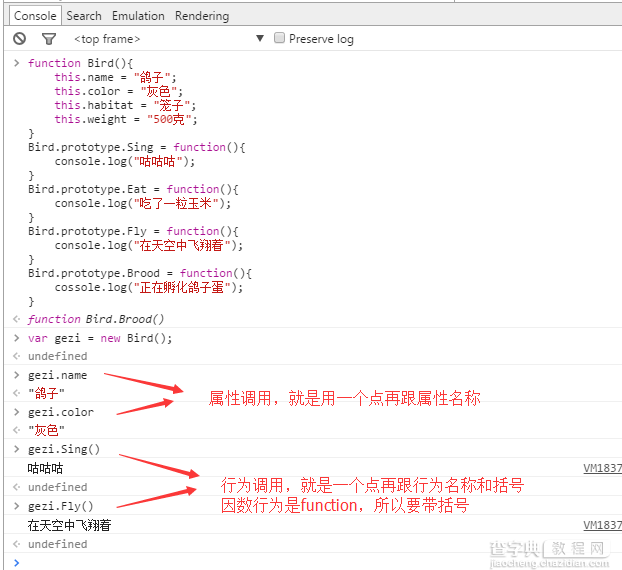Open the Emulation tab
622x570 pixels.
pos(138,16)
